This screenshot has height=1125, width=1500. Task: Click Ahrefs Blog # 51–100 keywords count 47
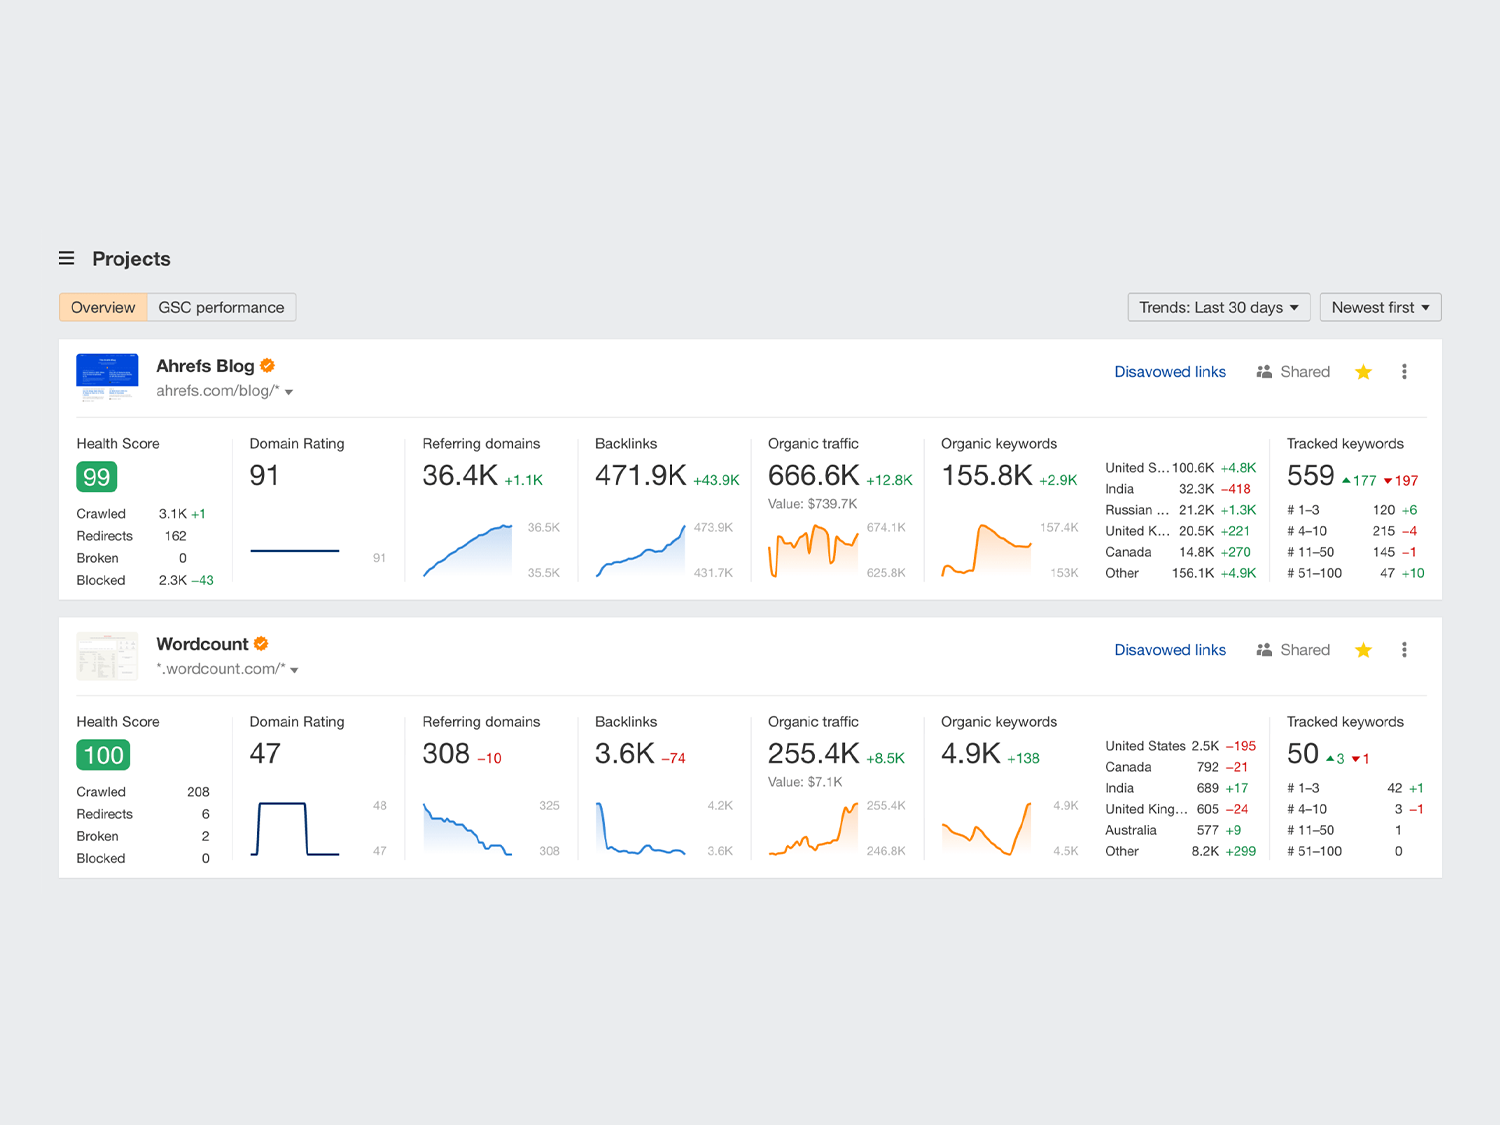pos(1387,573)
